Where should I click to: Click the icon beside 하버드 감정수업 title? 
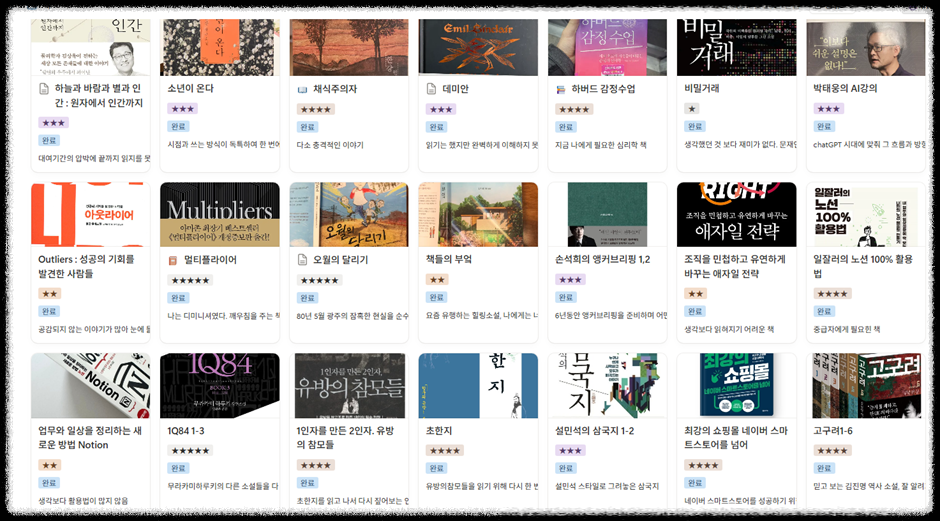tap(561, 89)
